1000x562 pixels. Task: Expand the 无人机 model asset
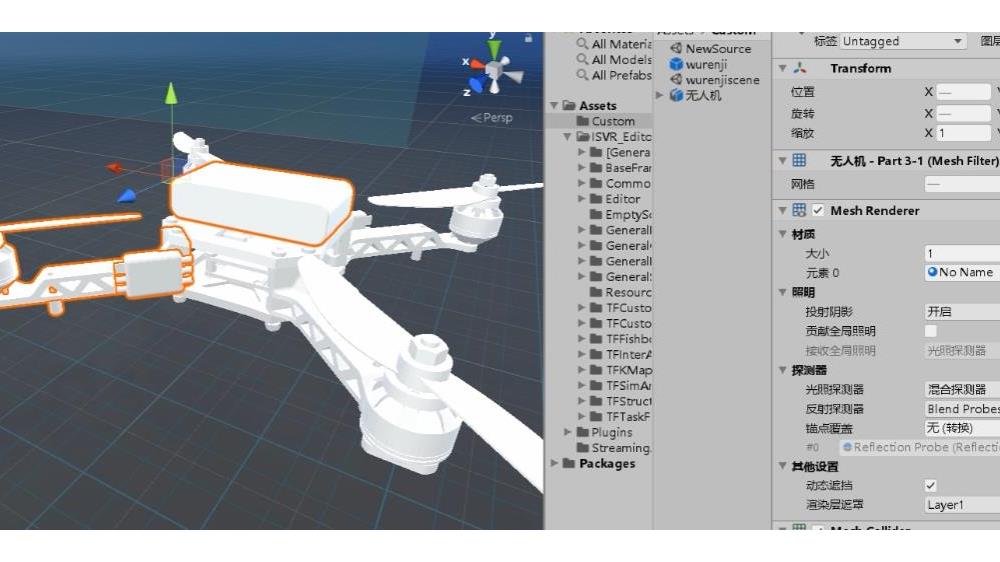tap(660, 95)
